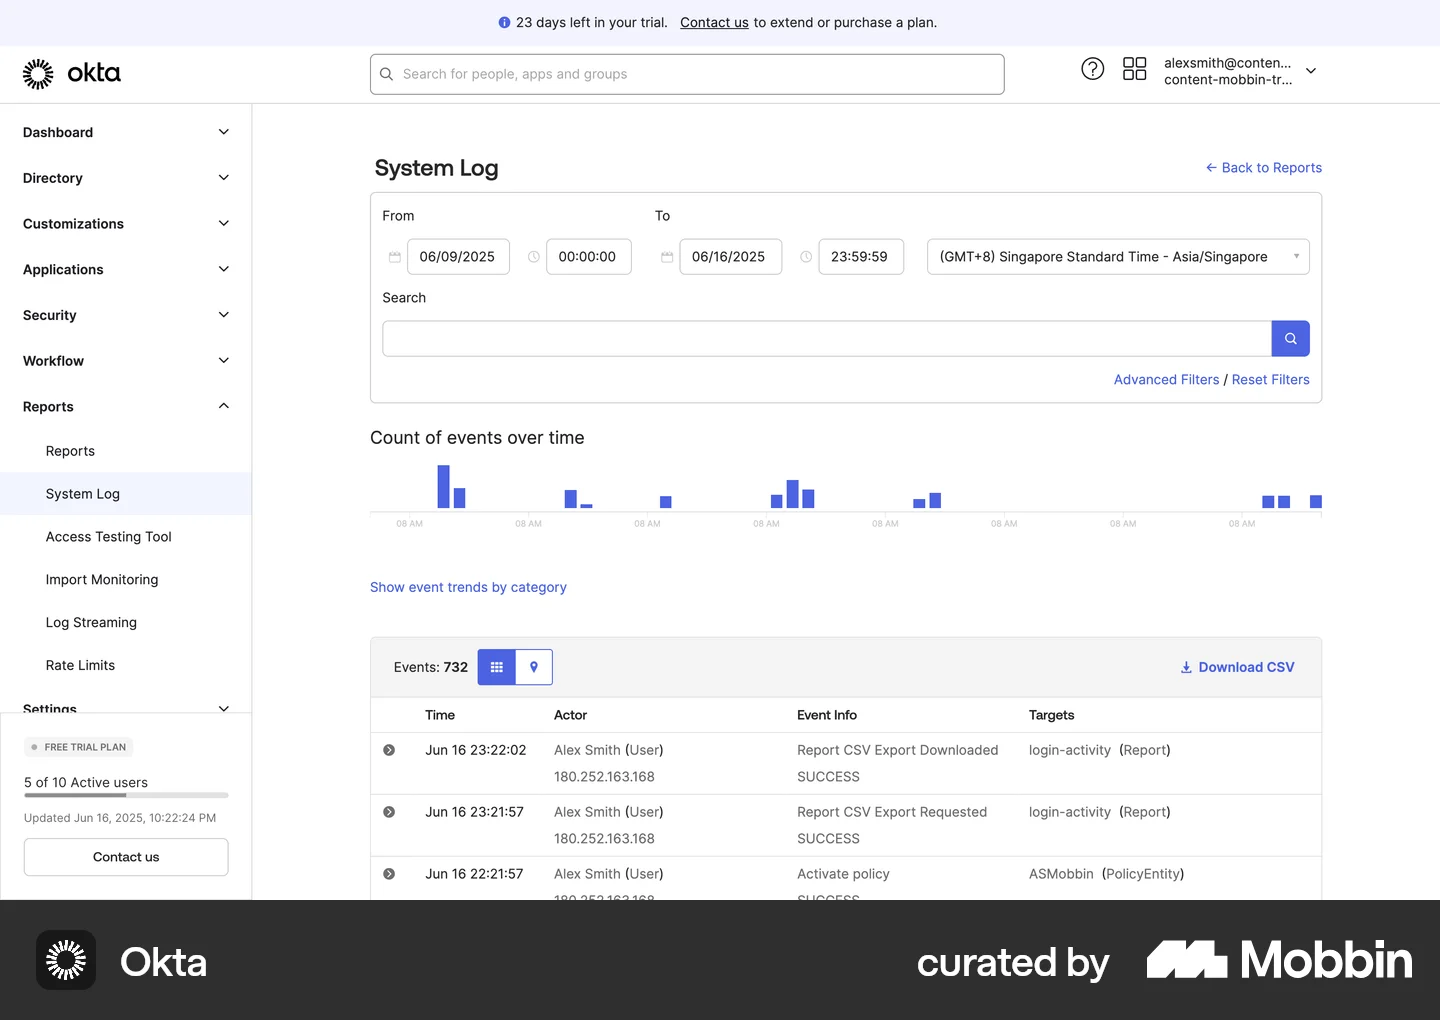Expand the Applications menu
The height and width of the screenshot is (1020, 1440).
click(x=126, y=269)
